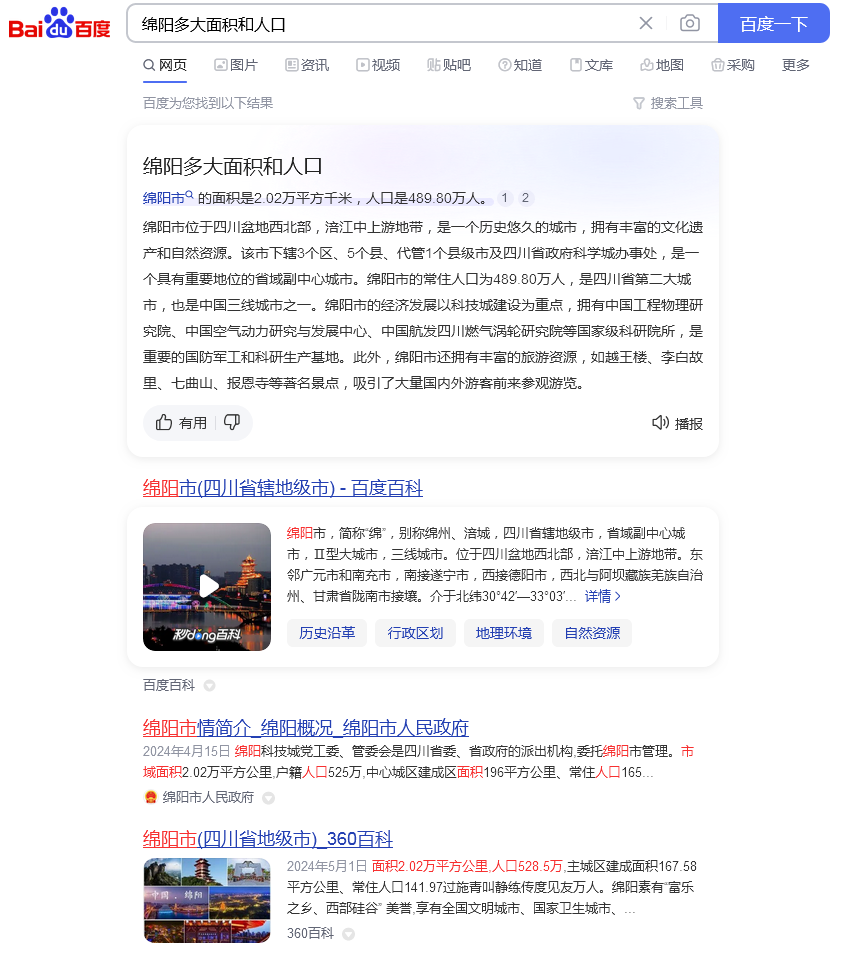This screenshot has width=850, height=959.
Task: Select the 行政区划 tag button
Action: point(415,633)
